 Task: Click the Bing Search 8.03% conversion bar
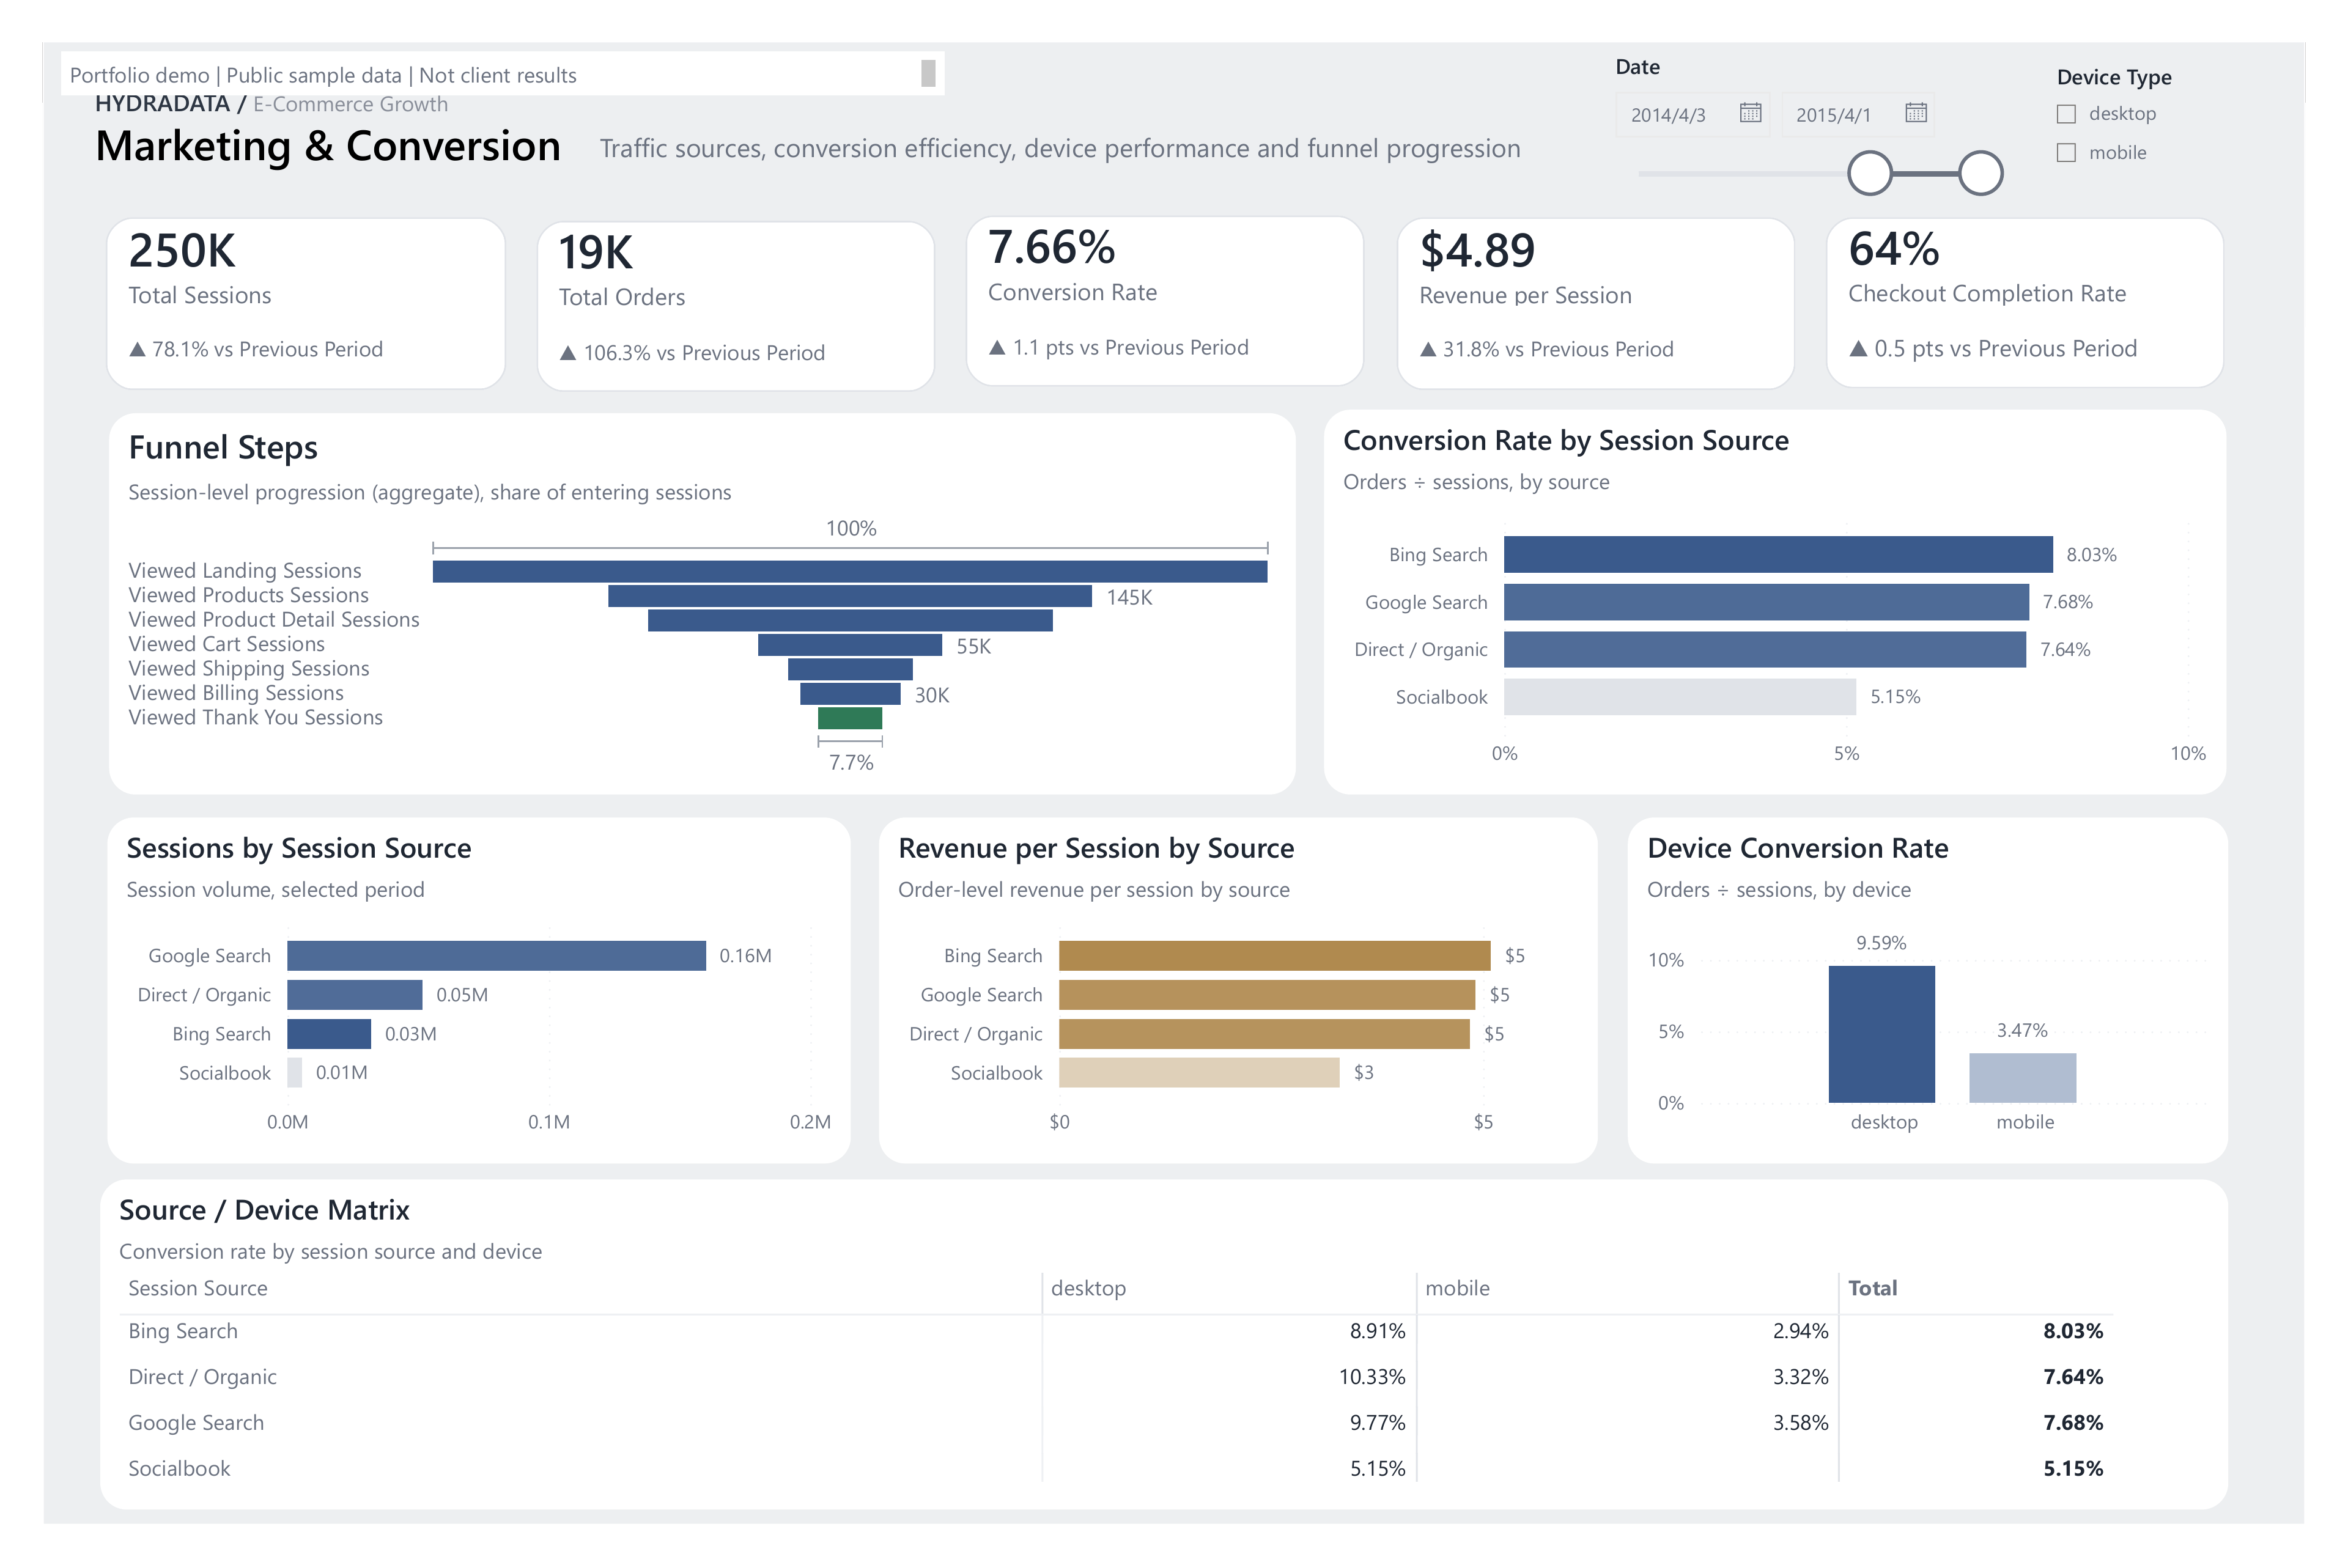tap(1778, 554)
